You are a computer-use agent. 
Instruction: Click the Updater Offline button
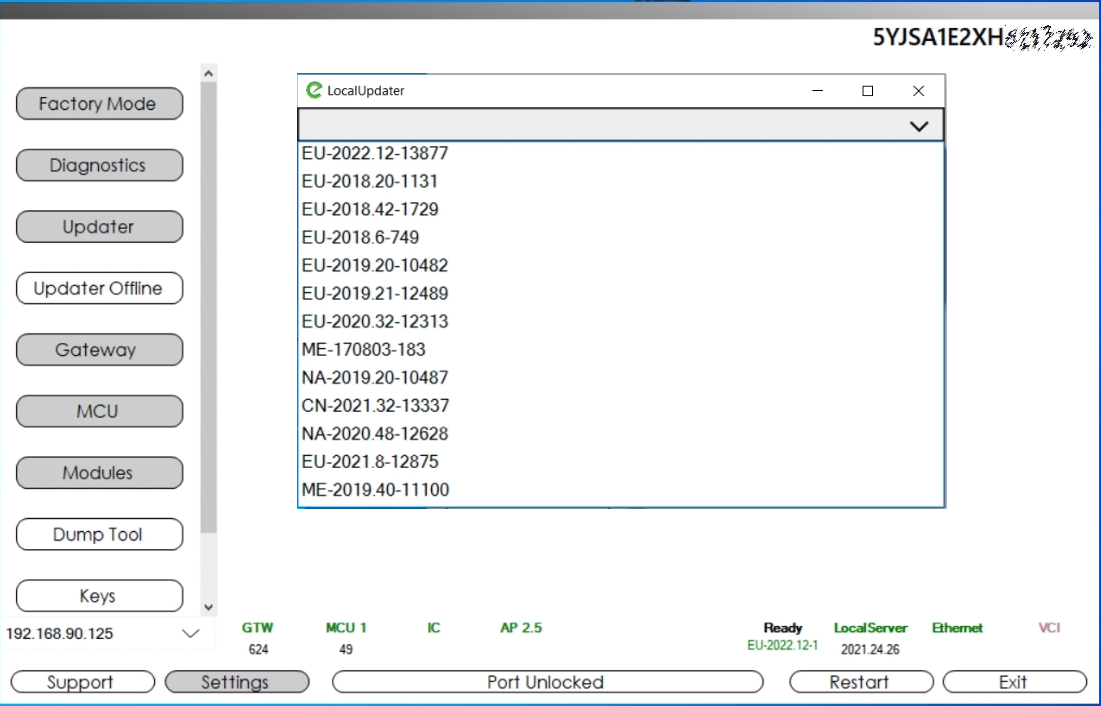pos(99,289)
